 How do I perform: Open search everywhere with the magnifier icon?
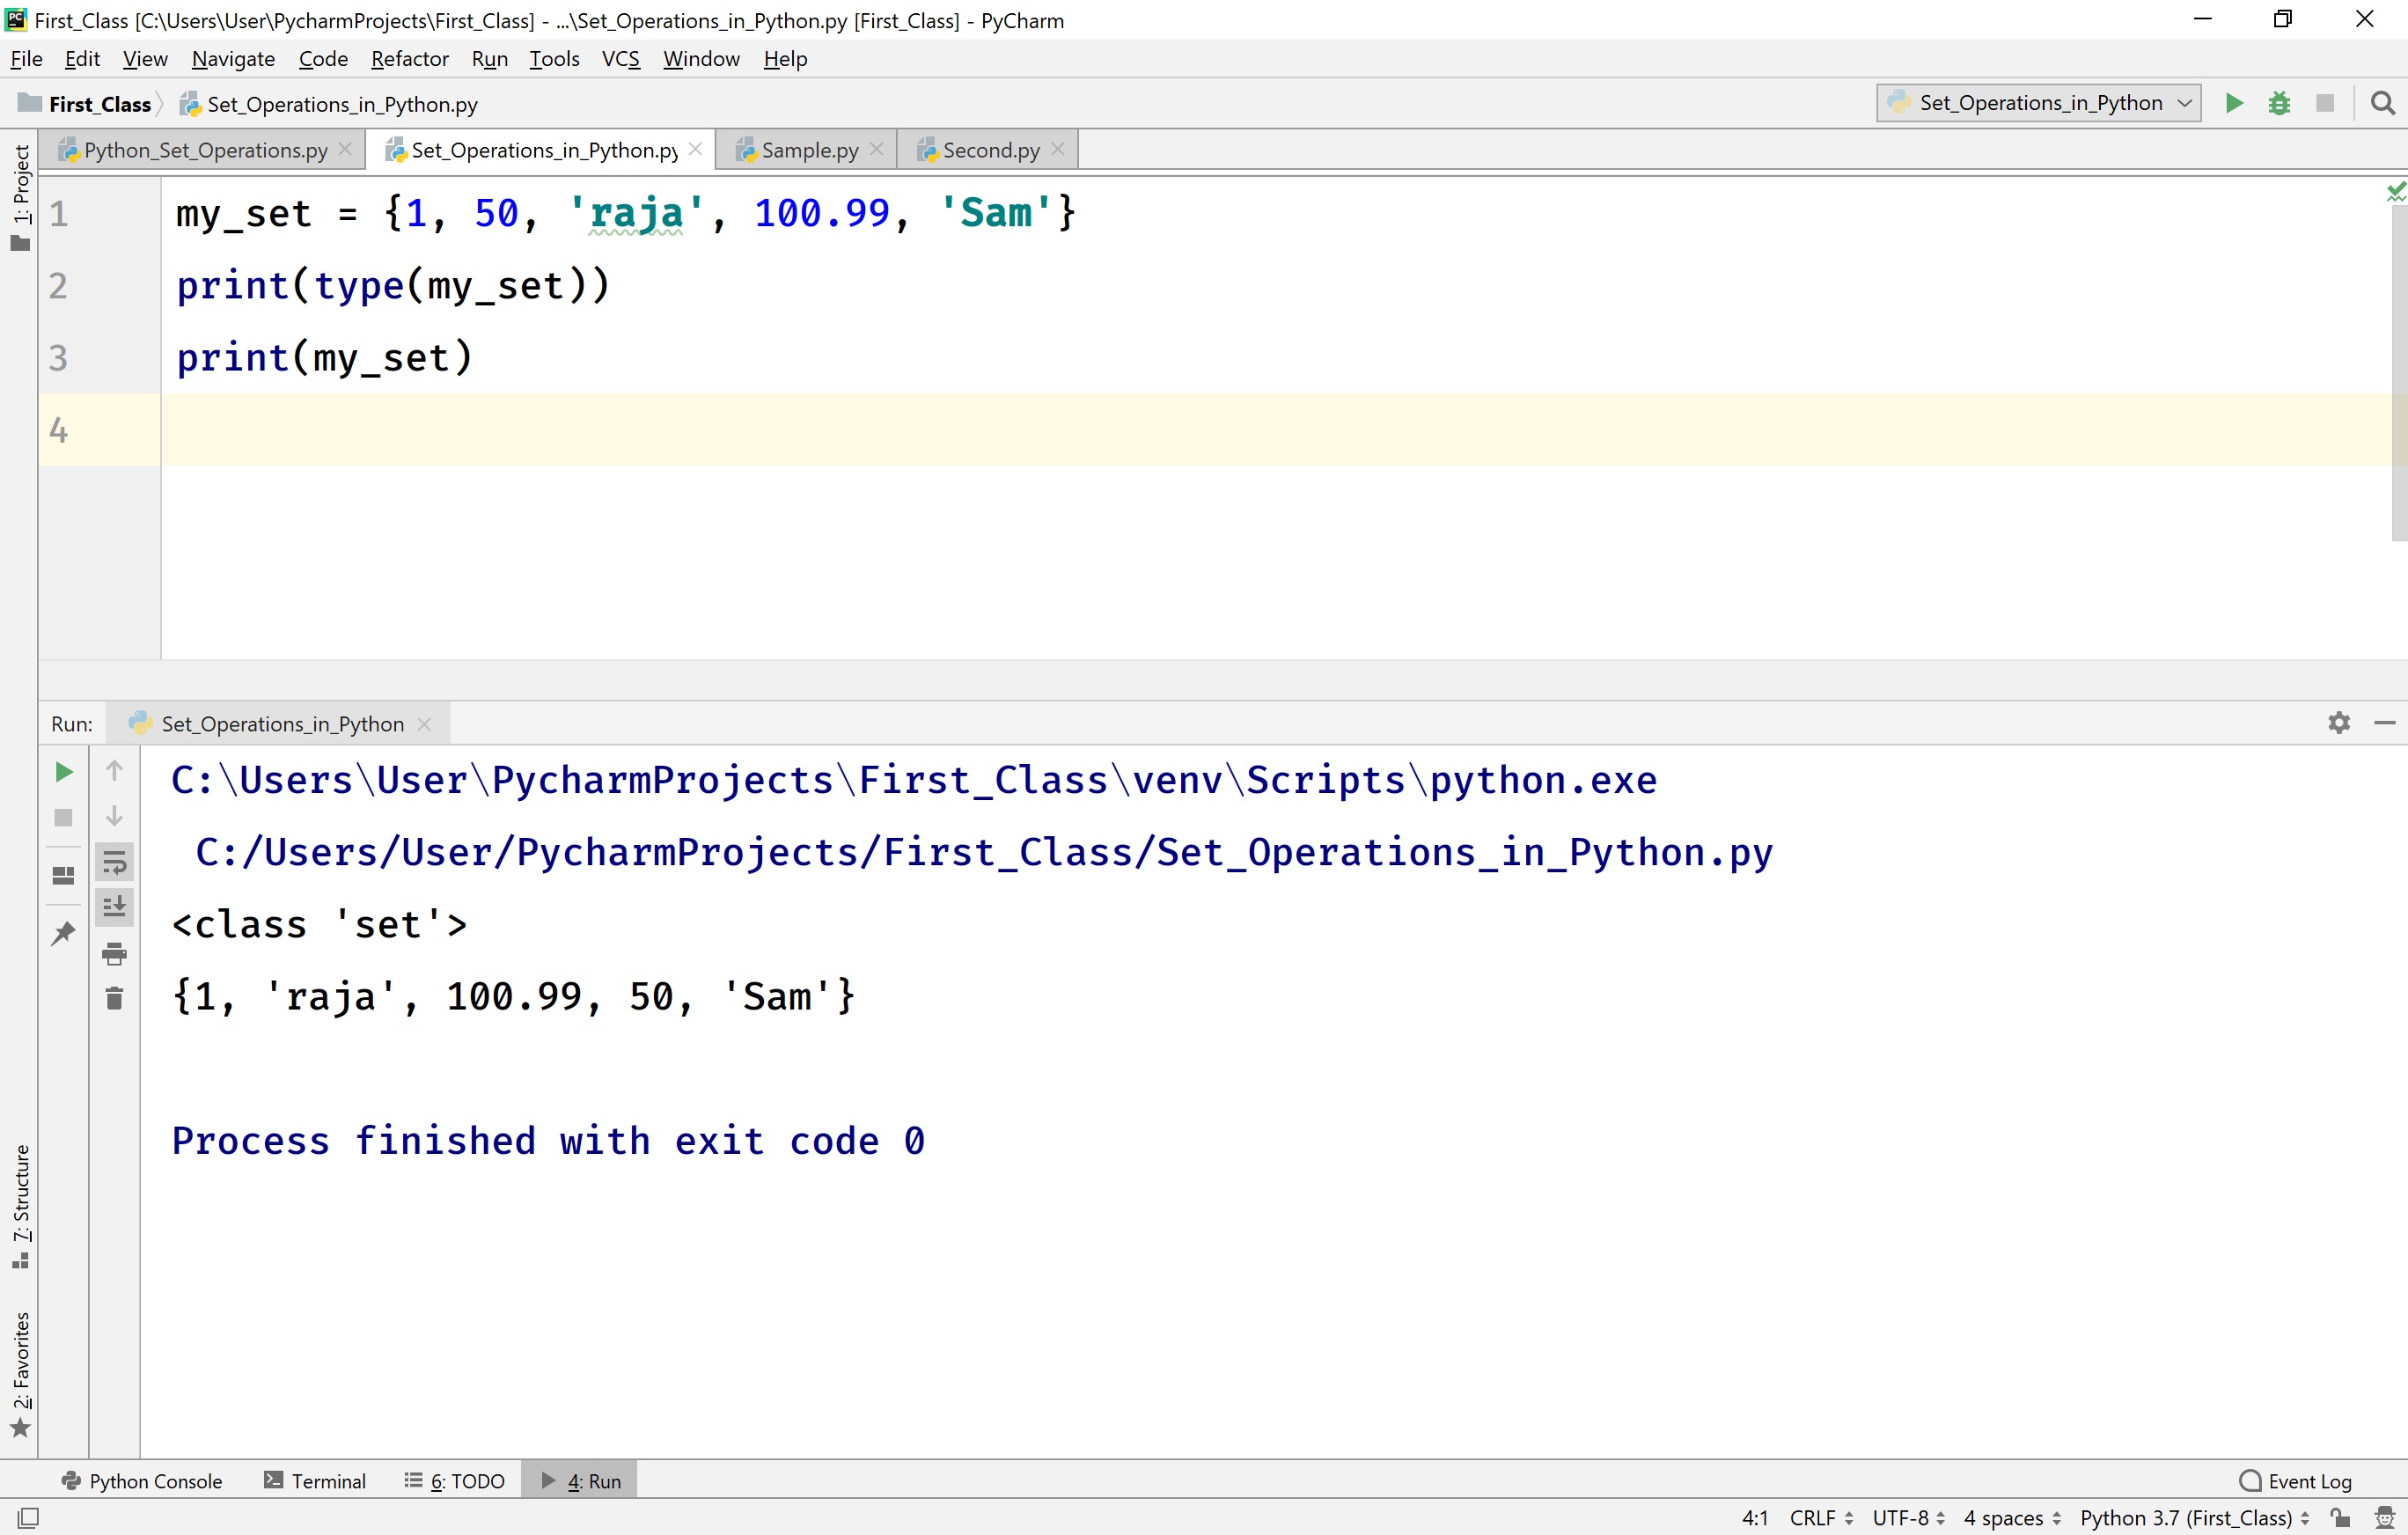2384,103
